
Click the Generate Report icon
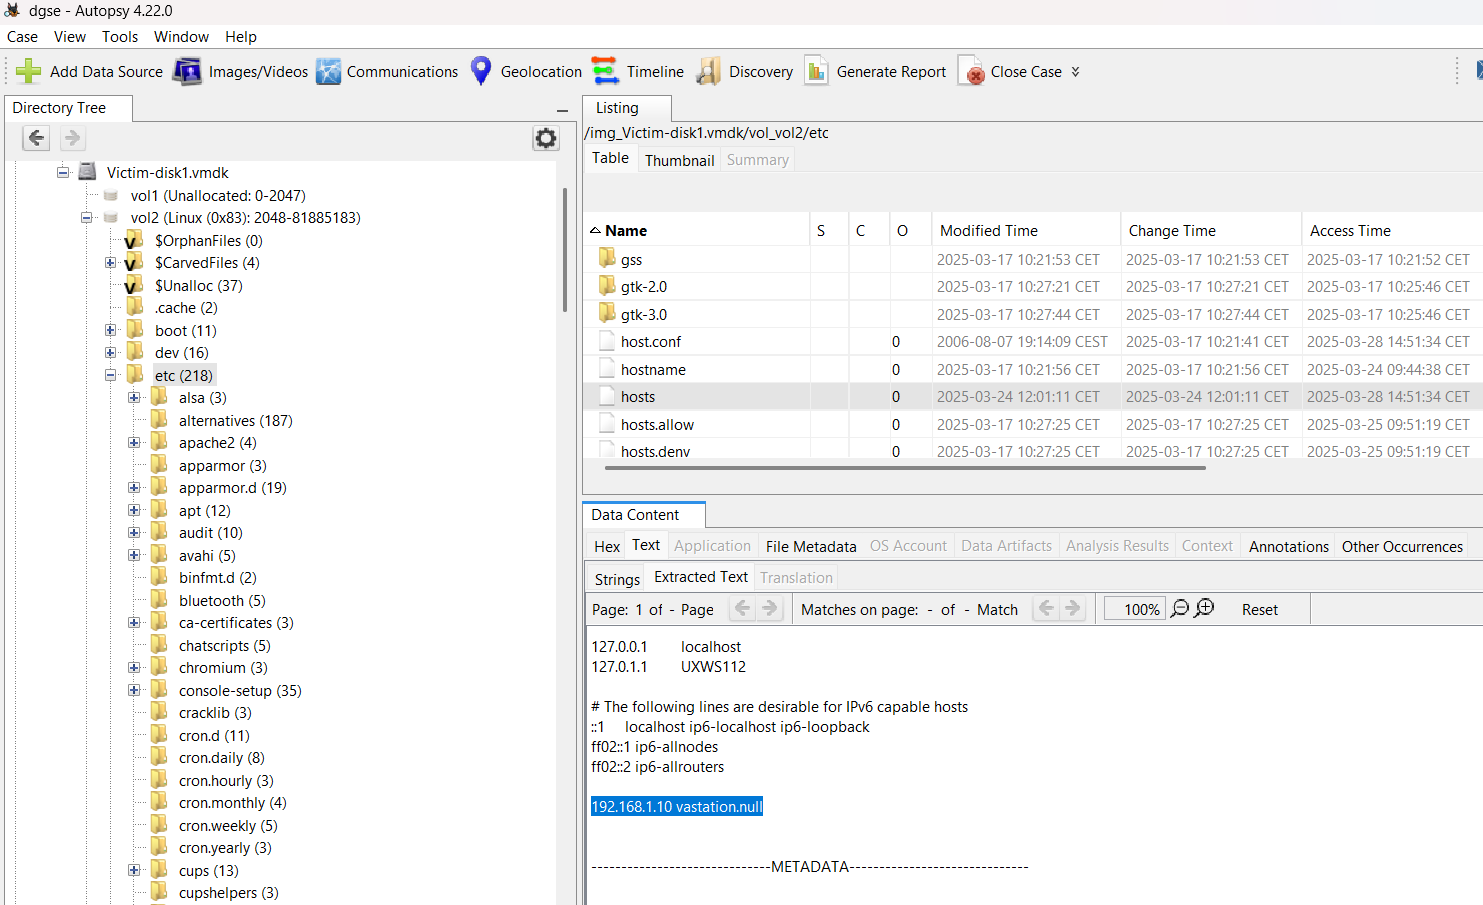(816, 71)
